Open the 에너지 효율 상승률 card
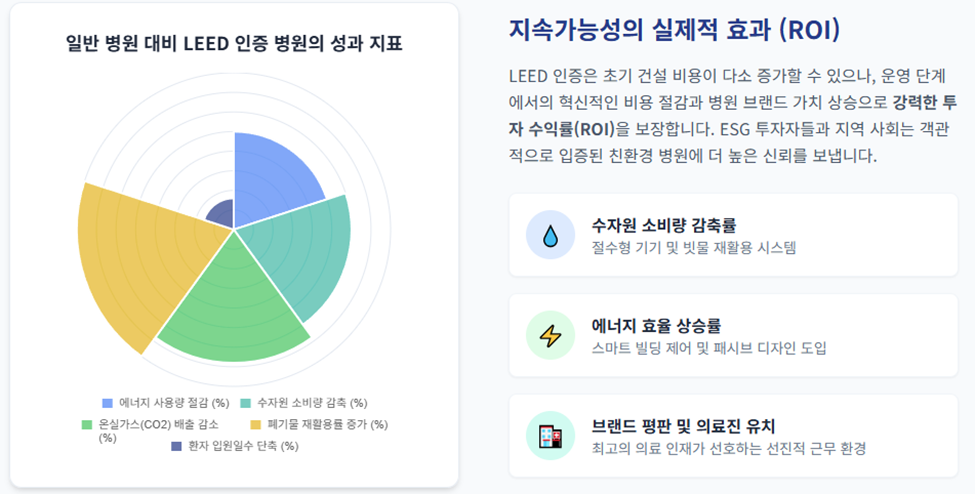Viewport: 975px width, 494px height. click(733, 336)
